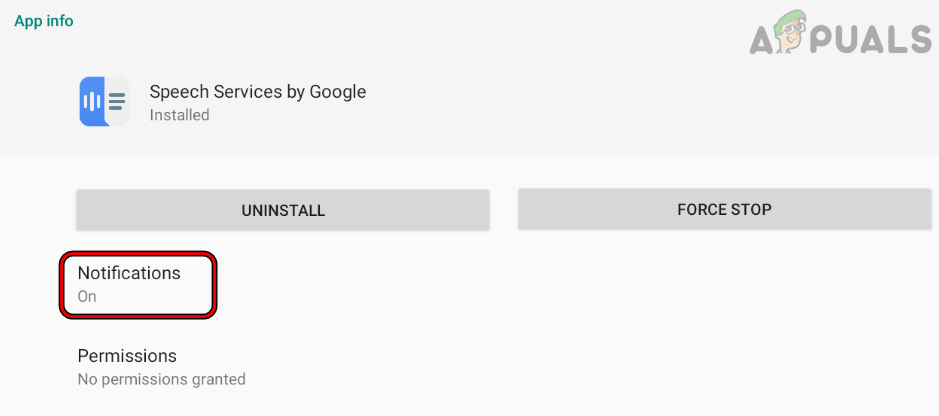Tap the 'On' status under Notifications
The image size is (939, 416).
click(87, 297)
